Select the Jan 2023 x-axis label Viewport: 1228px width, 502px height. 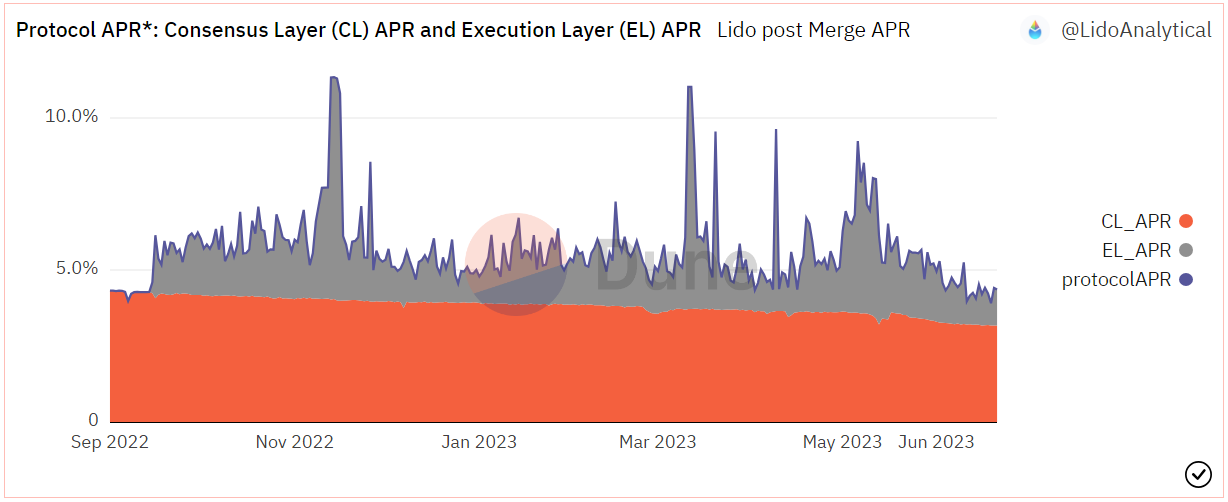coord(479,442)
